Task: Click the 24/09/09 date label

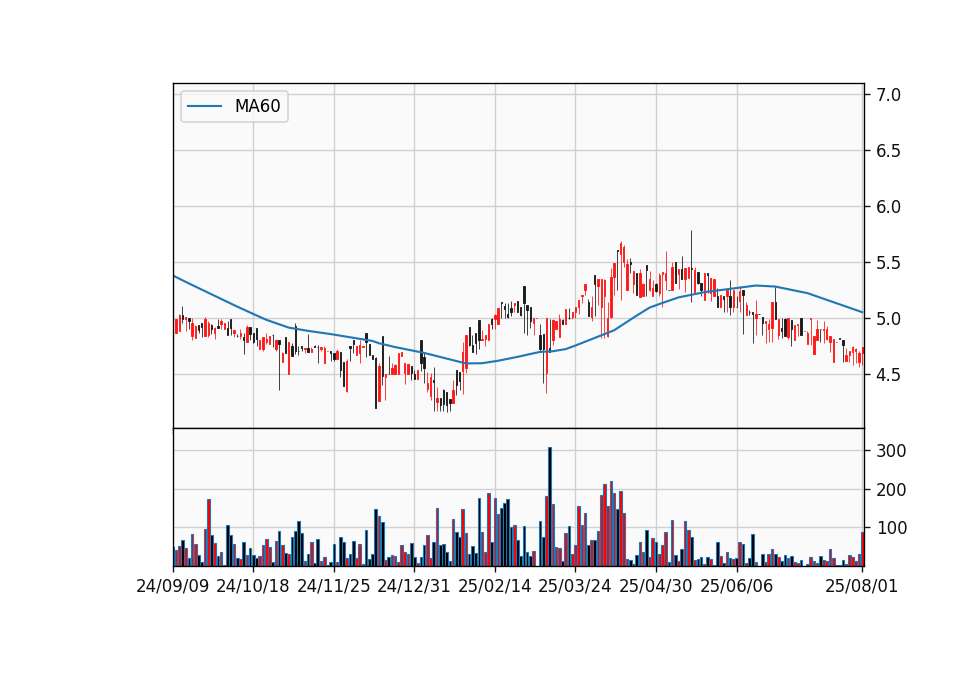Action: (173, 586)
